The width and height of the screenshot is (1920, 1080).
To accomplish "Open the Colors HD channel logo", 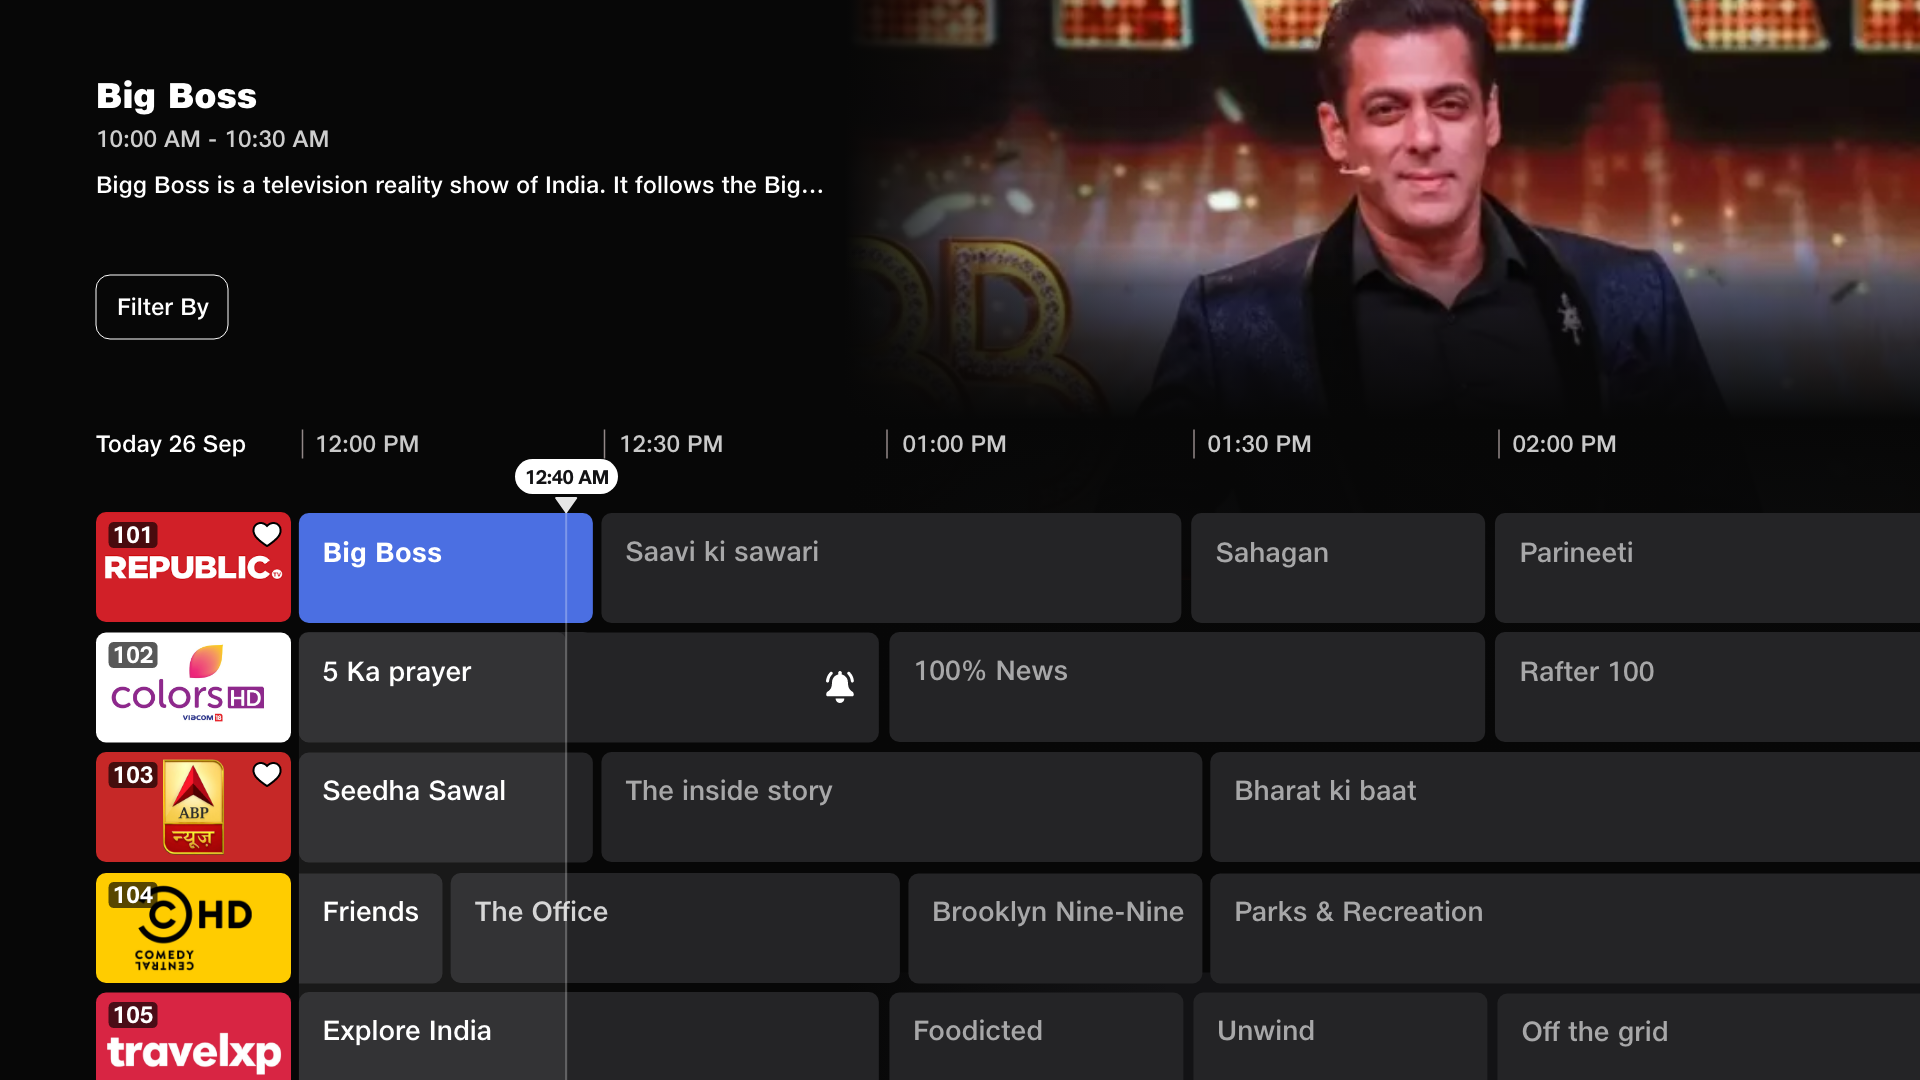I will point(192,687).
